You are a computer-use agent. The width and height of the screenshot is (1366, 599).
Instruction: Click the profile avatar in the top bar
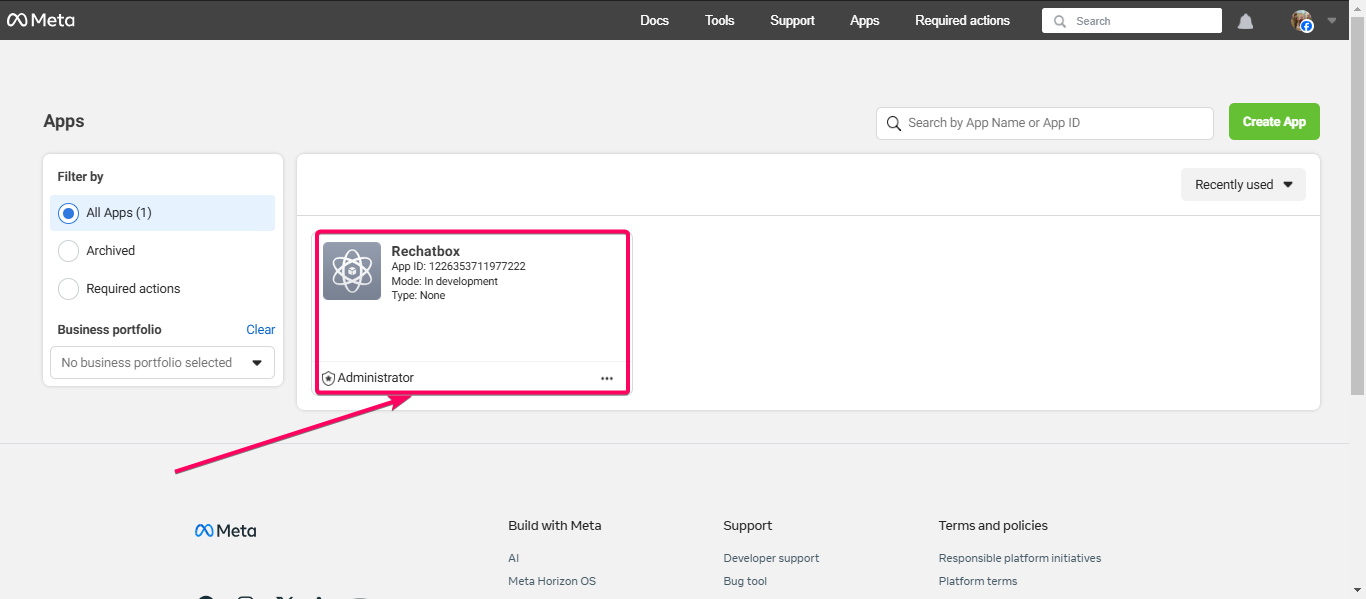tap(1301, 21)
